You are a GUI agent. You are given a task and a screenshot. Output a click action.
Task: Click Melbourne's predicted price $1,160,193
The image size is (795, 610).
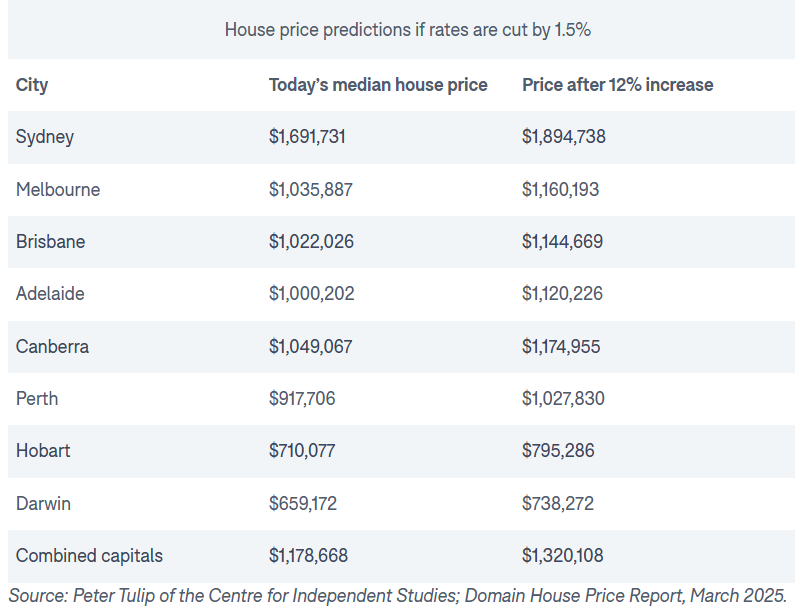coord(560,189)
